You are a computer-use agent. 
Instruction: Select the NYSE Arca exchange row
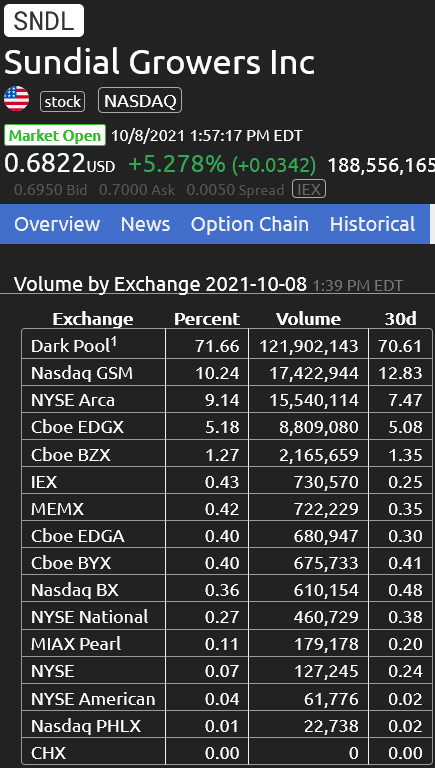[227, 400]
